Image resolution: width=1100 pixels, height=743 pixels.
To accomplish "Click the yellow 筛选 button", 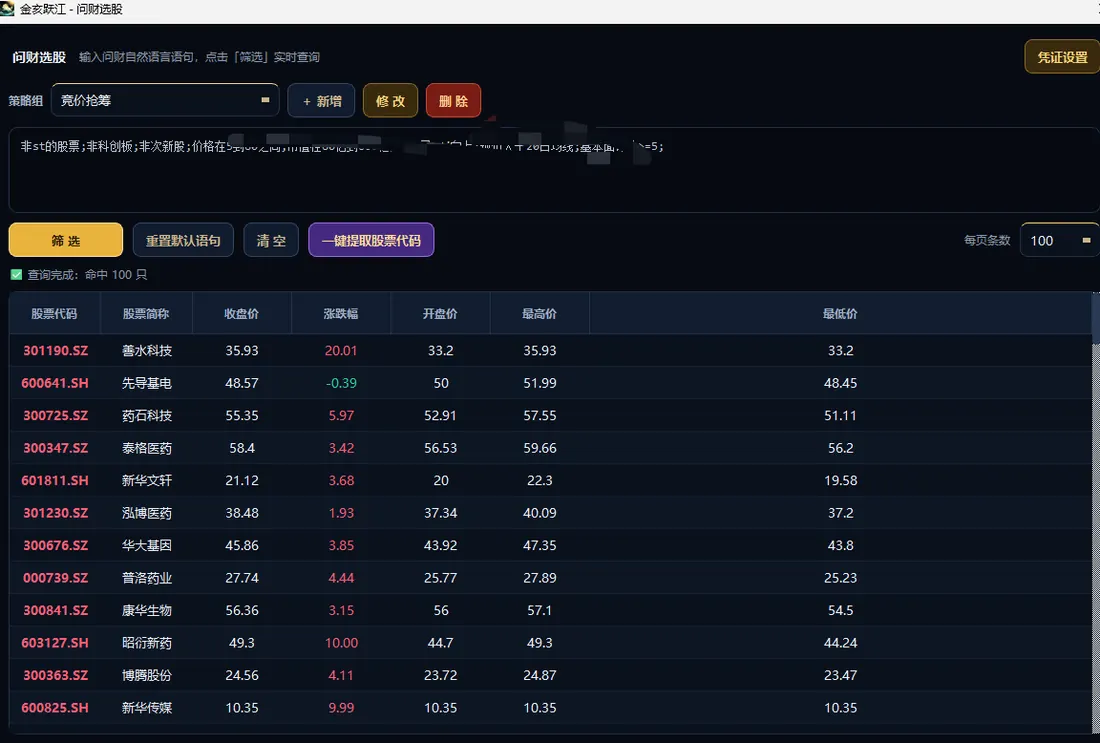I will pyautogui.click(x=66, y=241).
